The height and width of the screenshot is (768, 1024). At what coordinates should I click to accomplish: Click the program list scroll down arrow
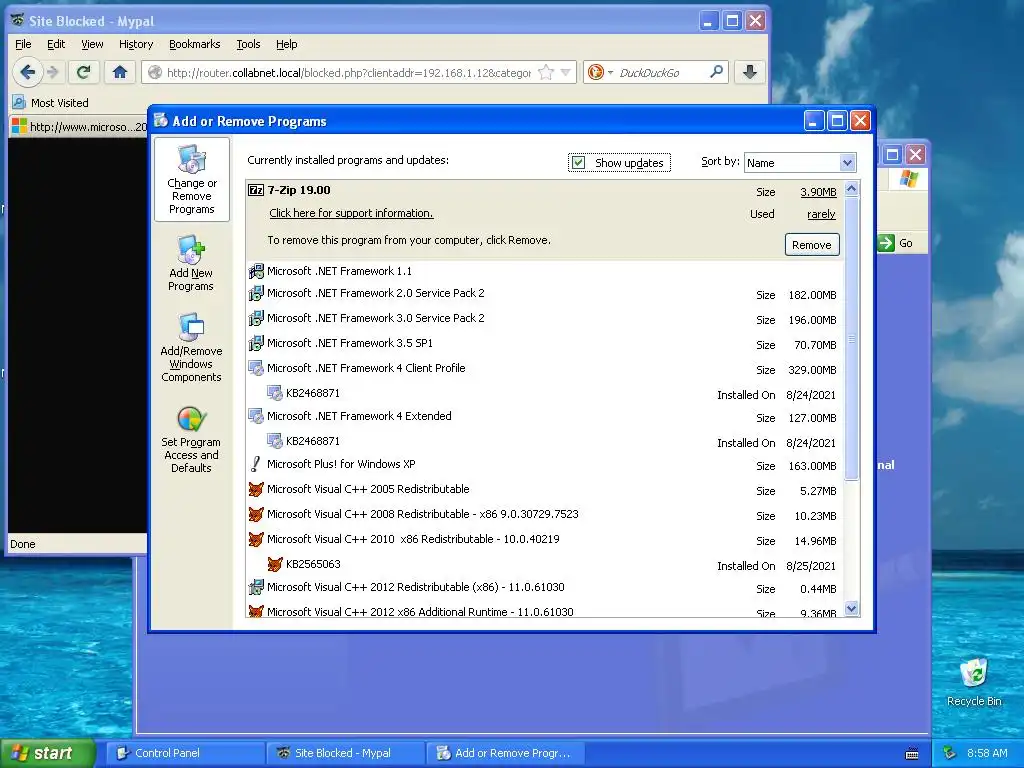(x=851, y=609)
